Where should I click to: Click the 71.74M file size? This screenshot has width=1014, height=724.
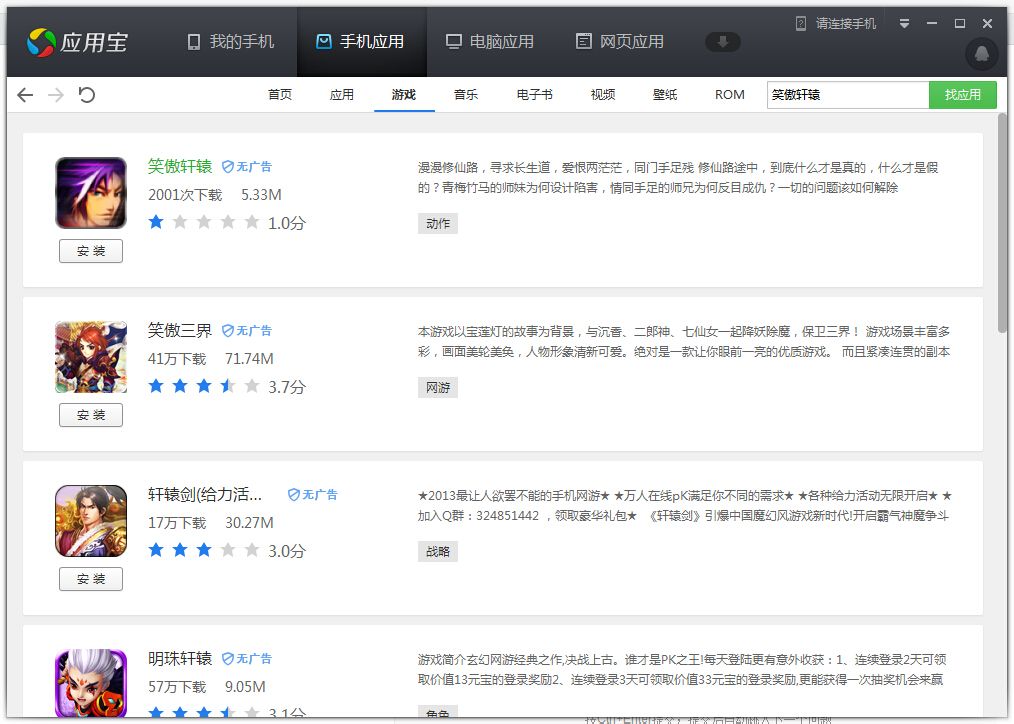tap(249, 359)
